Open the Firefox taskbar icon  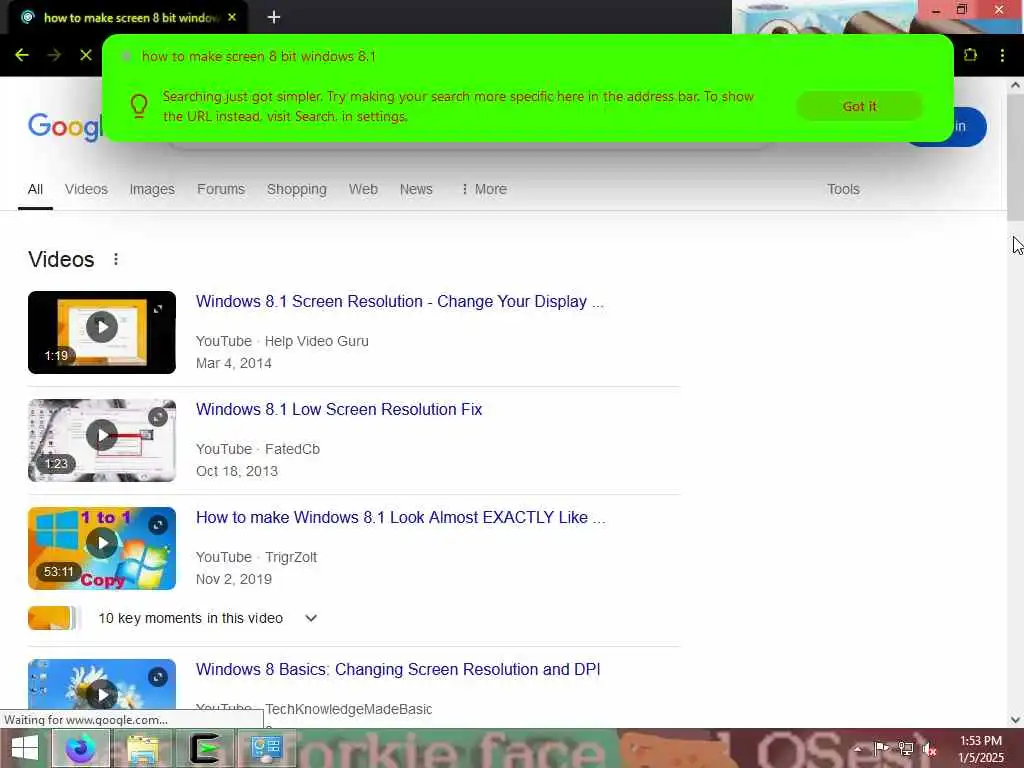[x=80, y=748]
